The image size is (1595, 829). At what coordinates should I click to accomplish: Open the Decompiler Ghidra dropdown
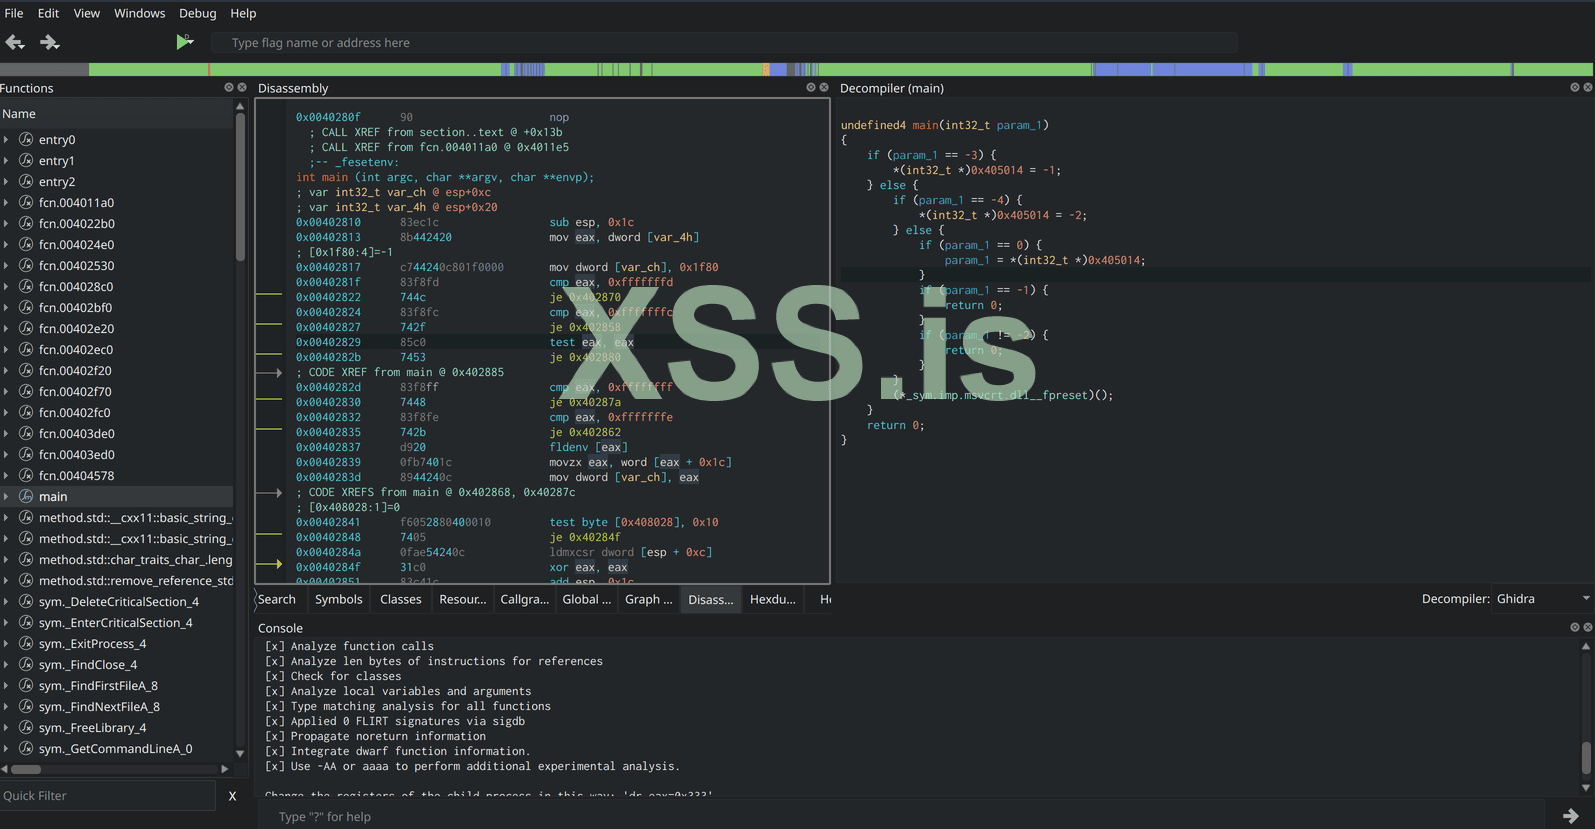click(1542, 599)
